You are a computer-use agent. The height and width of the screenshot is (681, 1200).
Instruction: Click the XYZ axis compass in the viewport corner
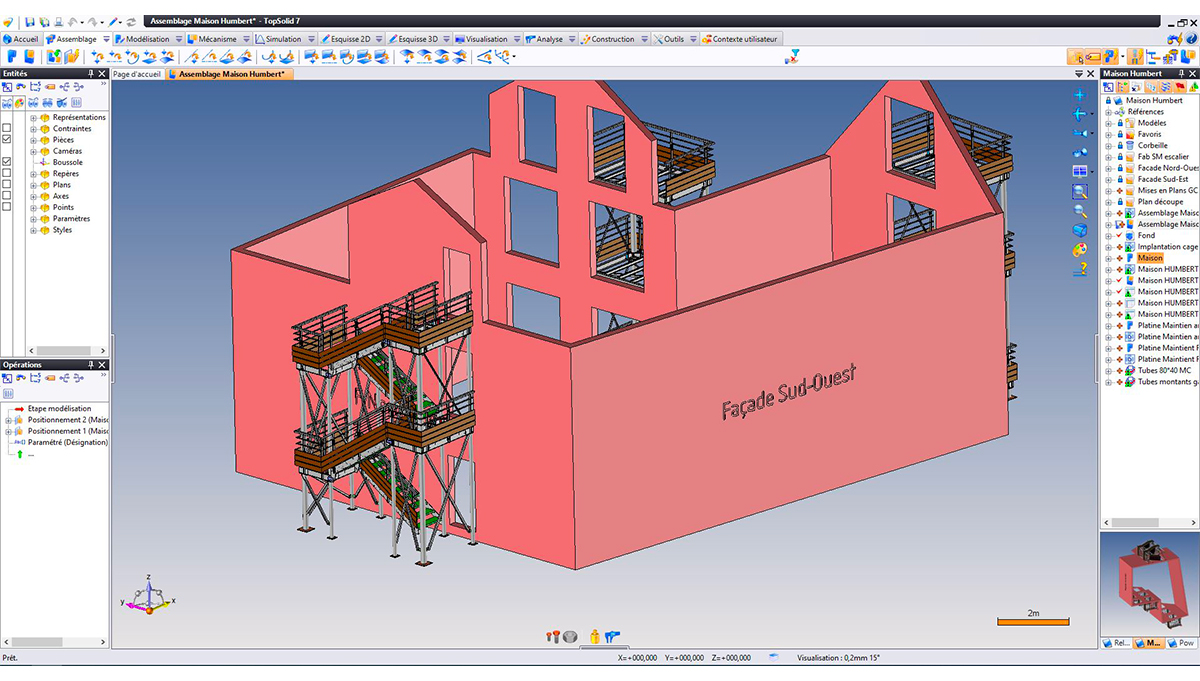(x=149, y=597)
